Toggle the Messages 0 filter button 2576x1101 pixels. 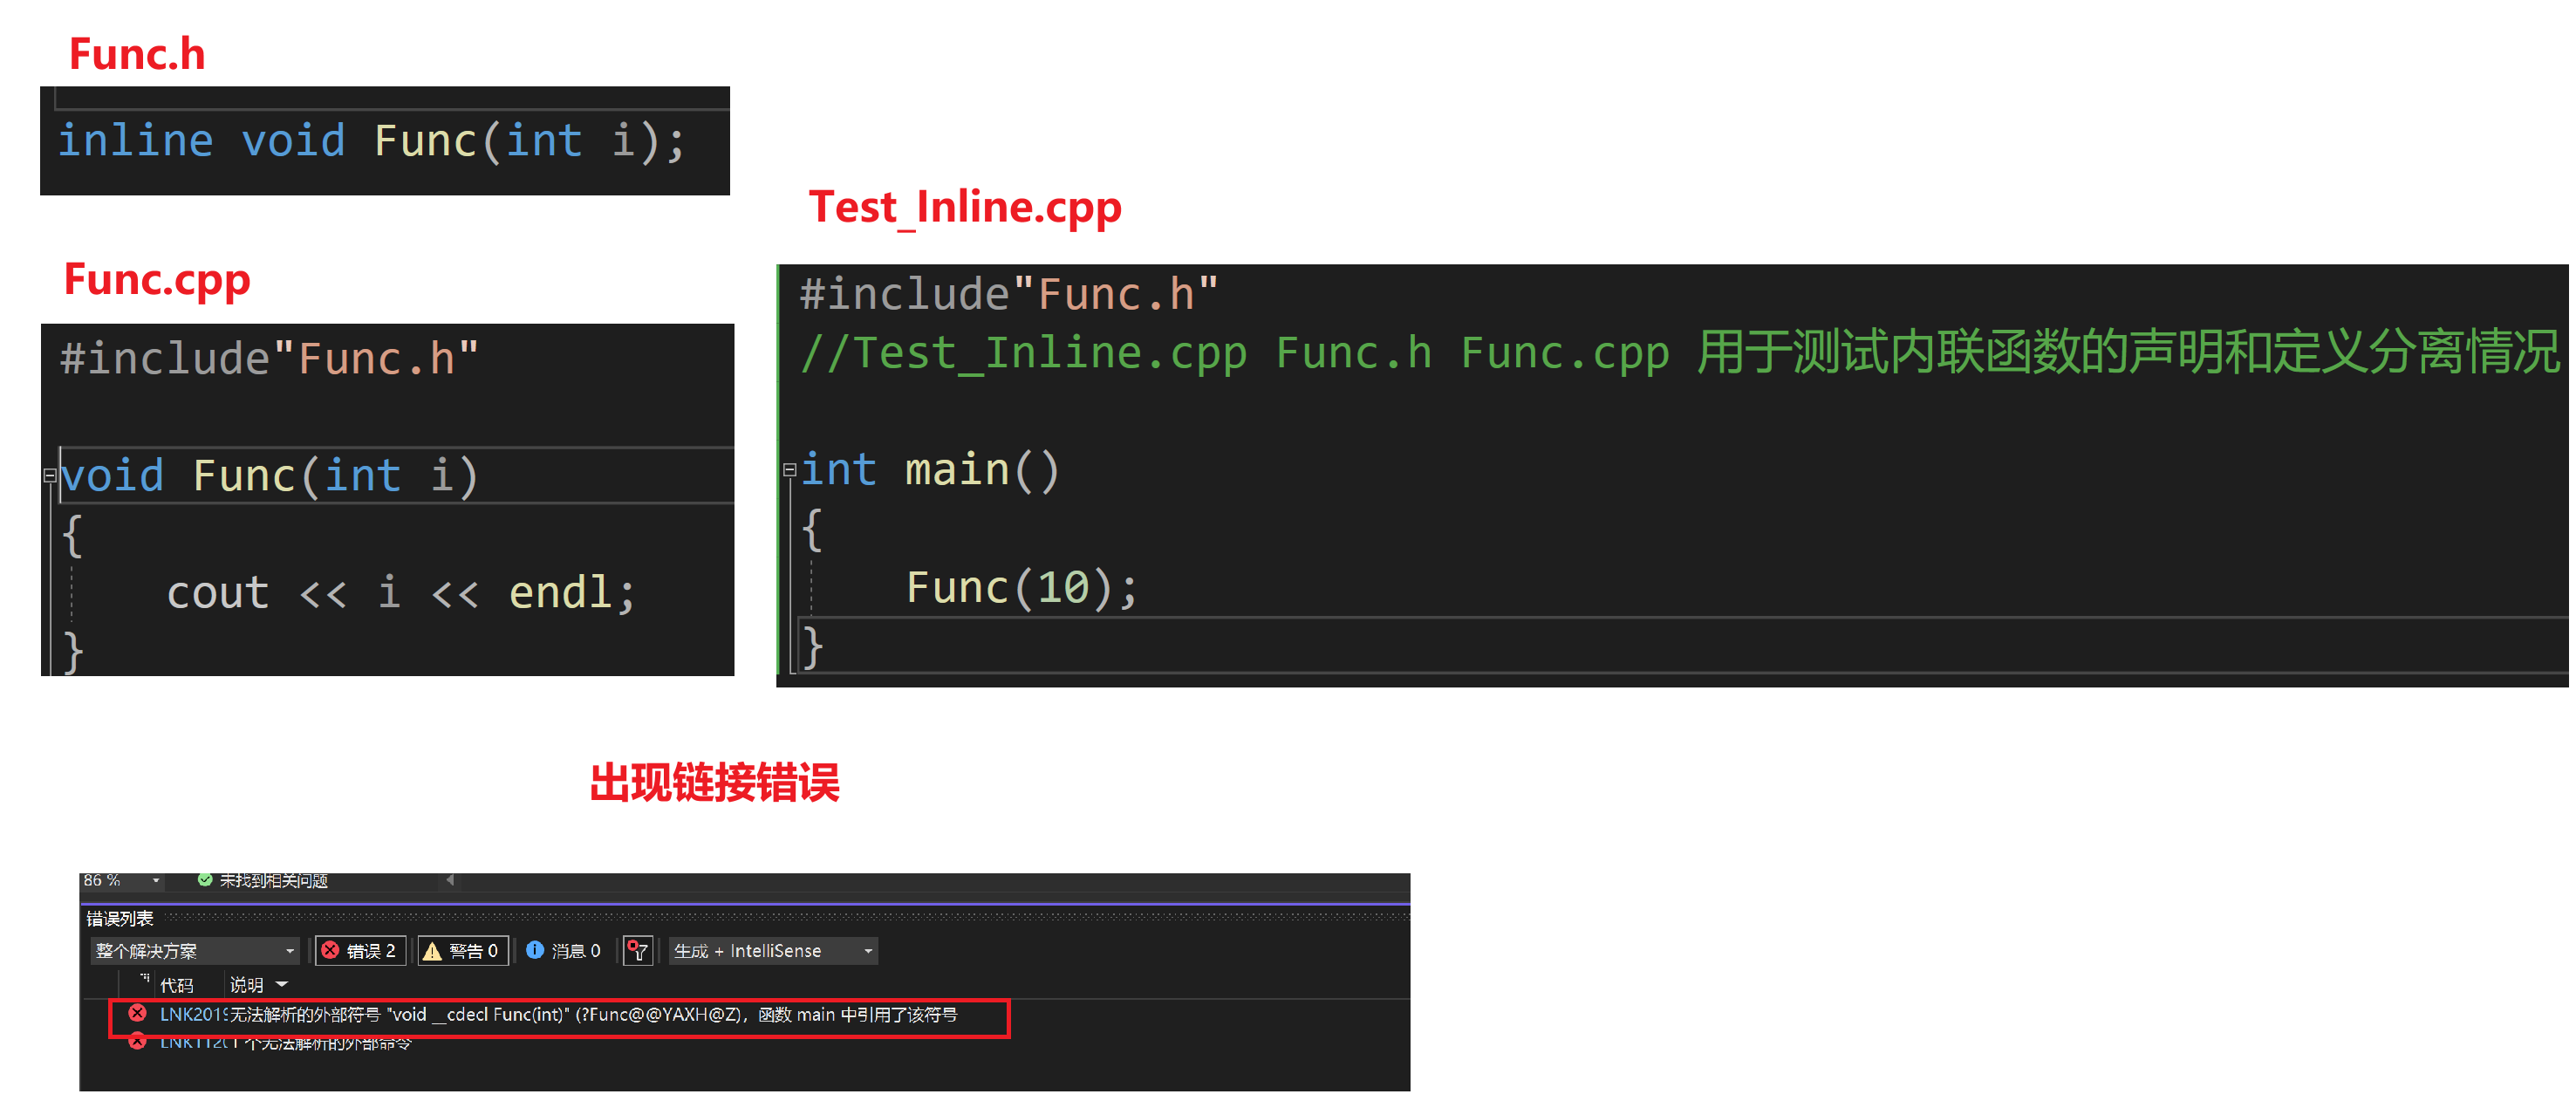tap(564, 951)
